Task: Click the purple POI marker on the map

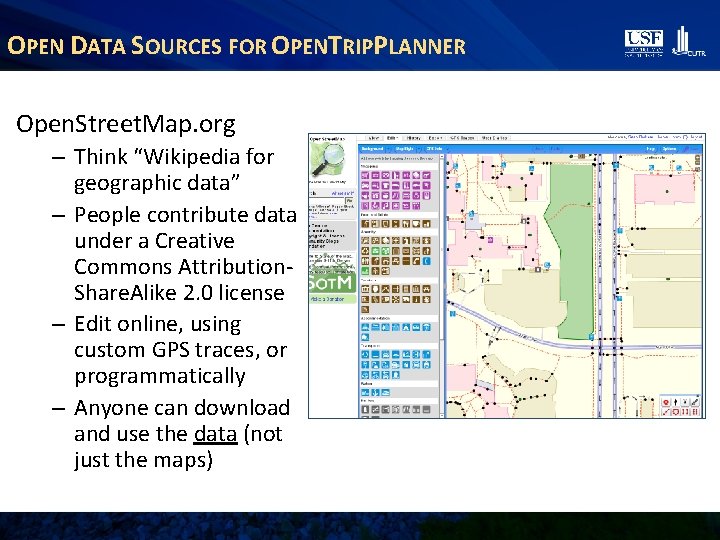Action: coord(490,240)
